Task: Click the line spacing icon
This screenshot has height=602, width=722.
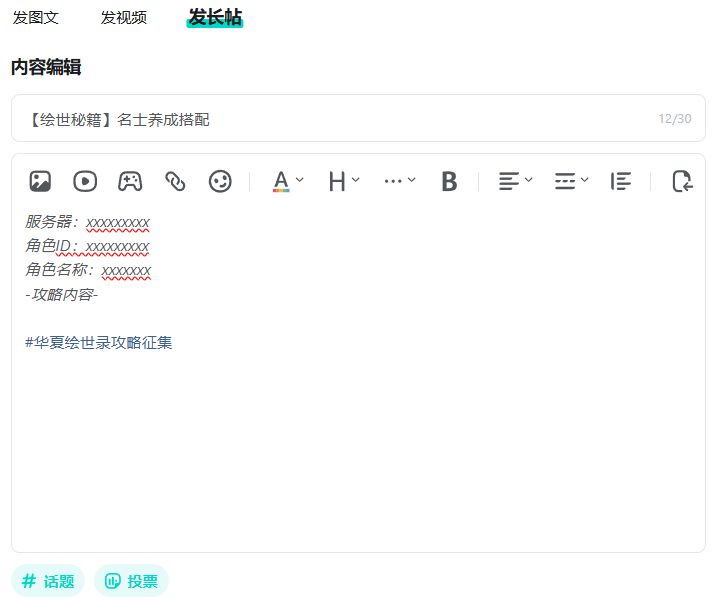Action: tap(621, 181)
